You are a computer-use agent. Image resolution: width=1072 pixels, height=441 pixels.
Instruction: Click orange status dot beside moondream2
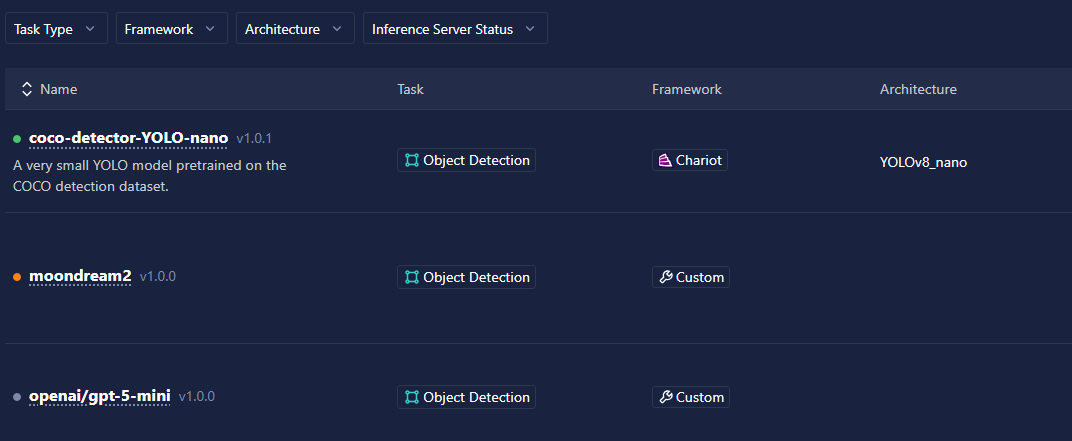[17, 277]
